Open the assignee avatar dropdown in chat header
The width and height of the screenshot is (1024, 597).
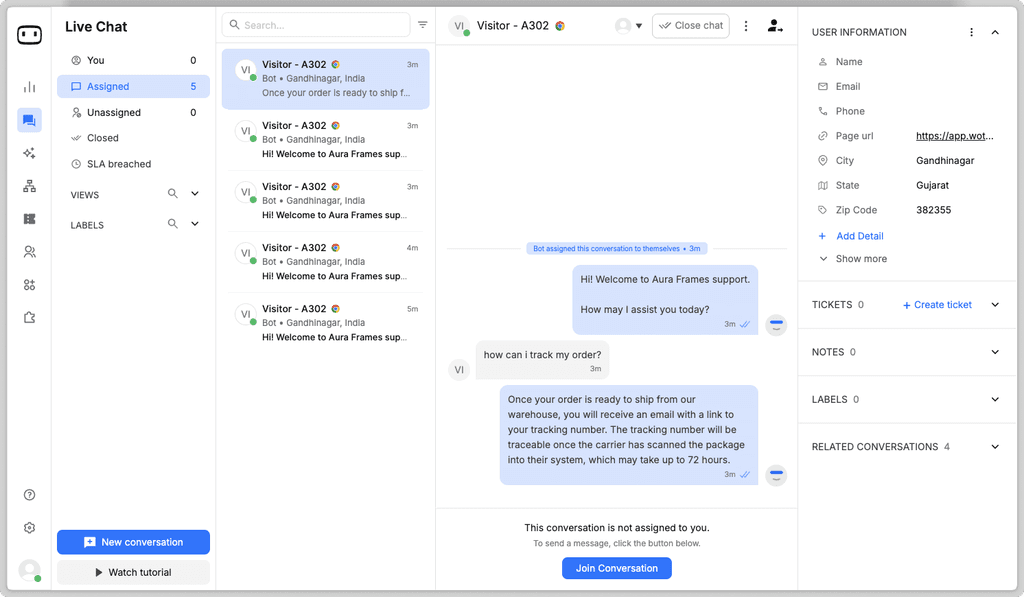[x=628, y=26]
